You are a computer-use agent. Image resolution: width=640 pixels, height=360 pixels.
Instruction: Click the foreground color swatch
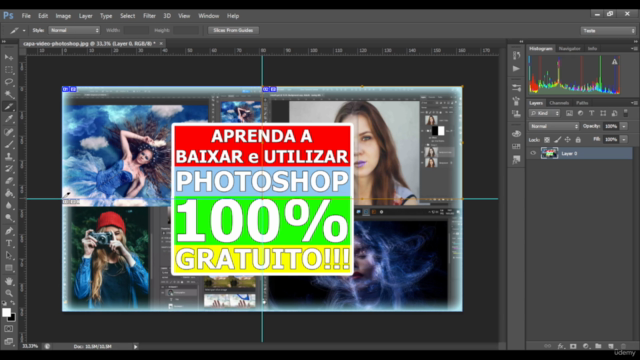(x=6, y=312)
